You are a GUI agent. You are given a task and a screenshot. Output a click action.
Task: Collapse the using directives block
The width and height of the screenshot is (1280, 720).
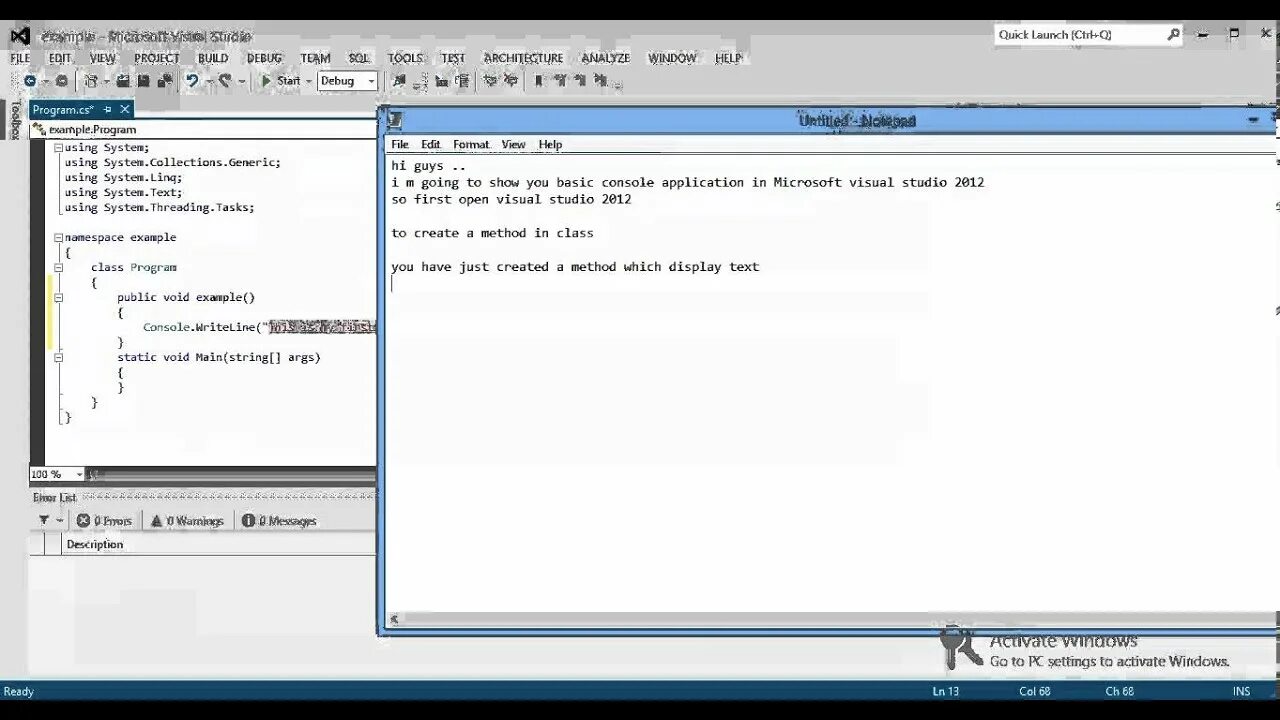(x=58, y=147)
